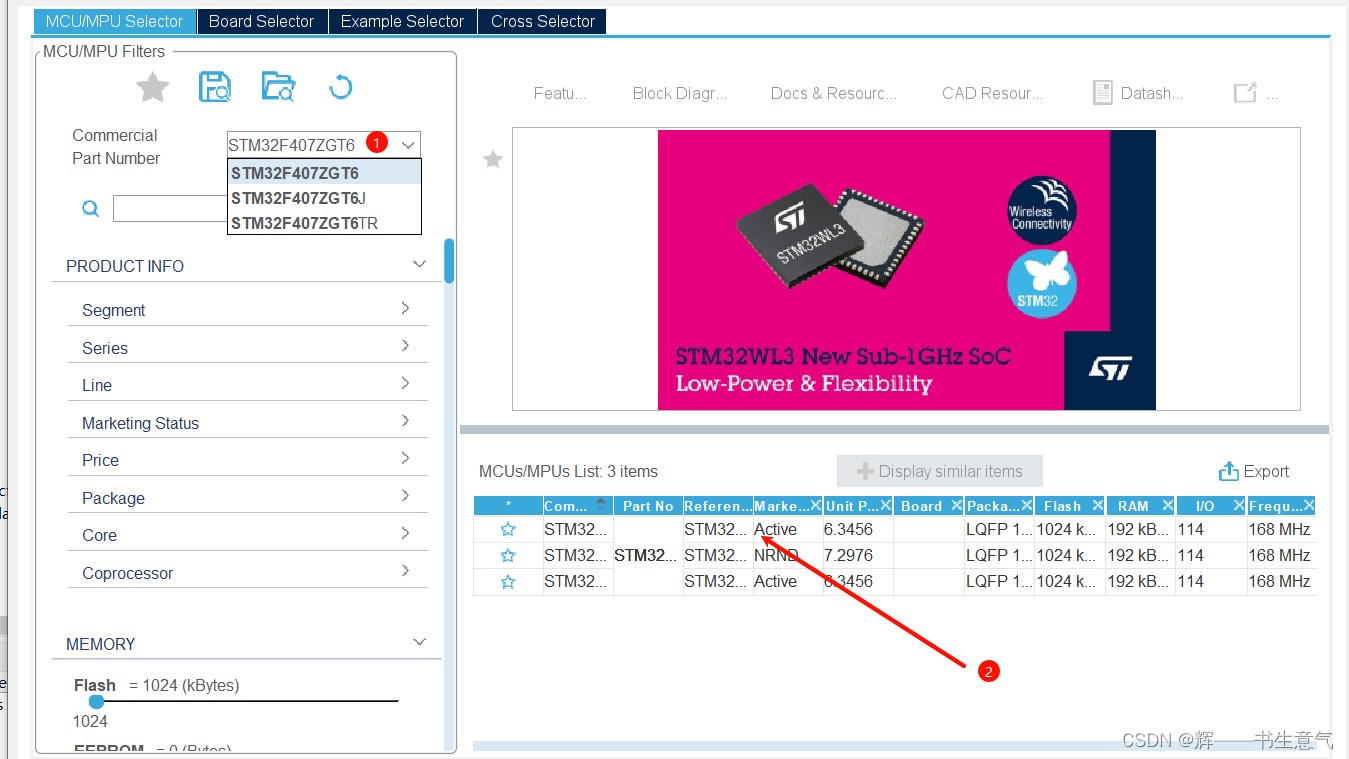Open the Features tab
1349x759 pixels.
coord(560,93)
